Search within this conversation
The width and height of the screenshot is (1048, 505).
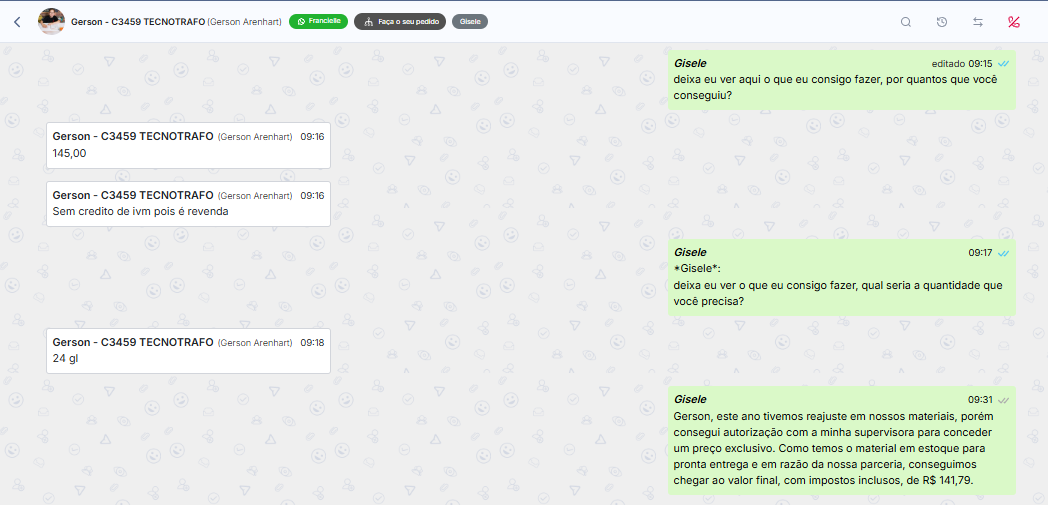click(906, 22)
